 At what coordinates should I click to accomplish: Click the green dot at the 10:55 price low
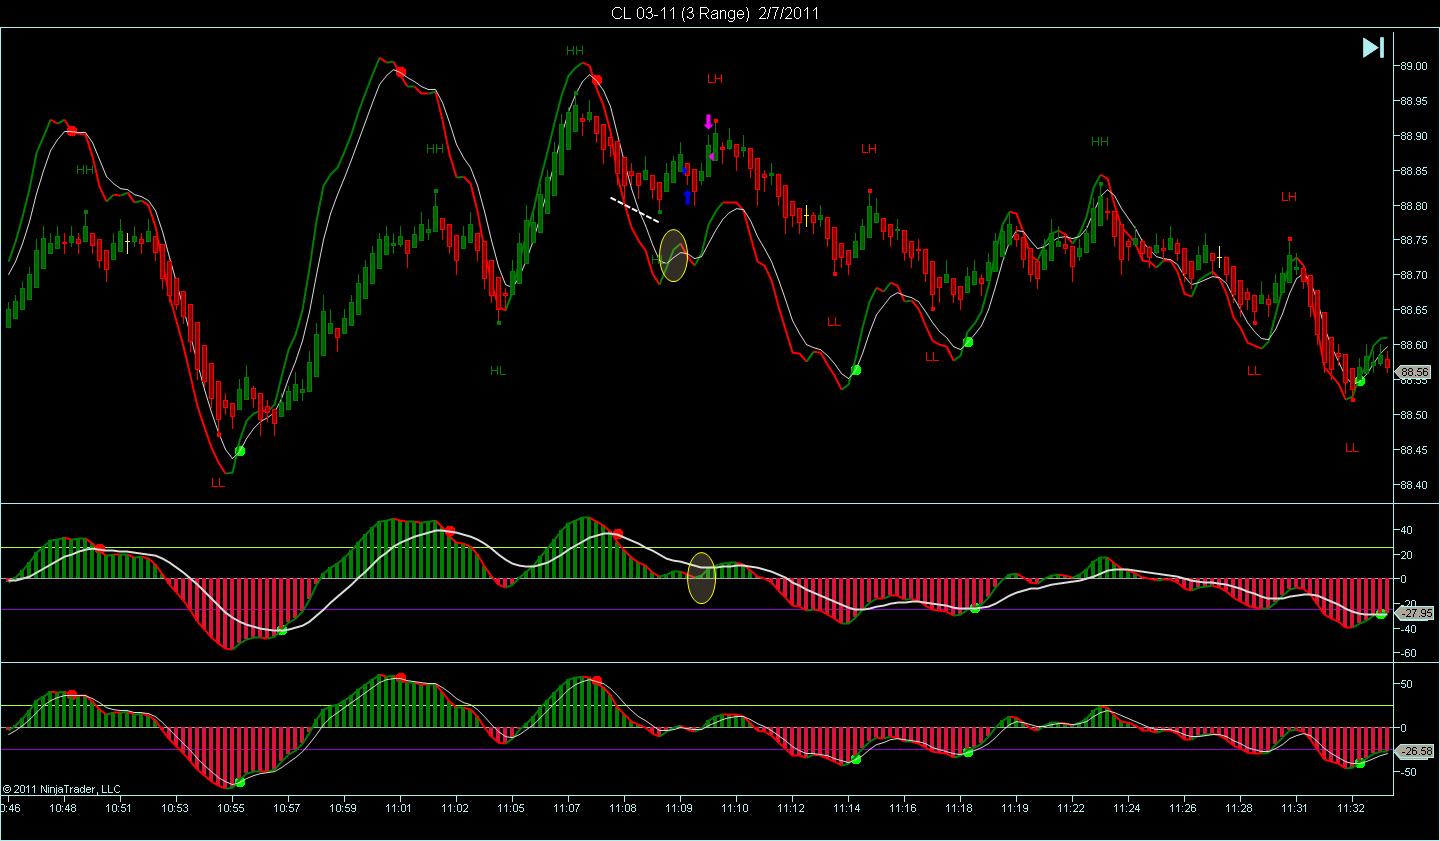click(x=239, y=451)
